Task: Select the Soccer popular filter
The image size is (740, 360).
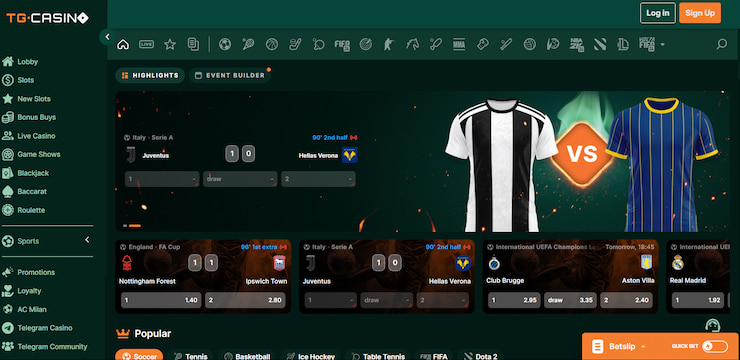Action: (139, 356)
